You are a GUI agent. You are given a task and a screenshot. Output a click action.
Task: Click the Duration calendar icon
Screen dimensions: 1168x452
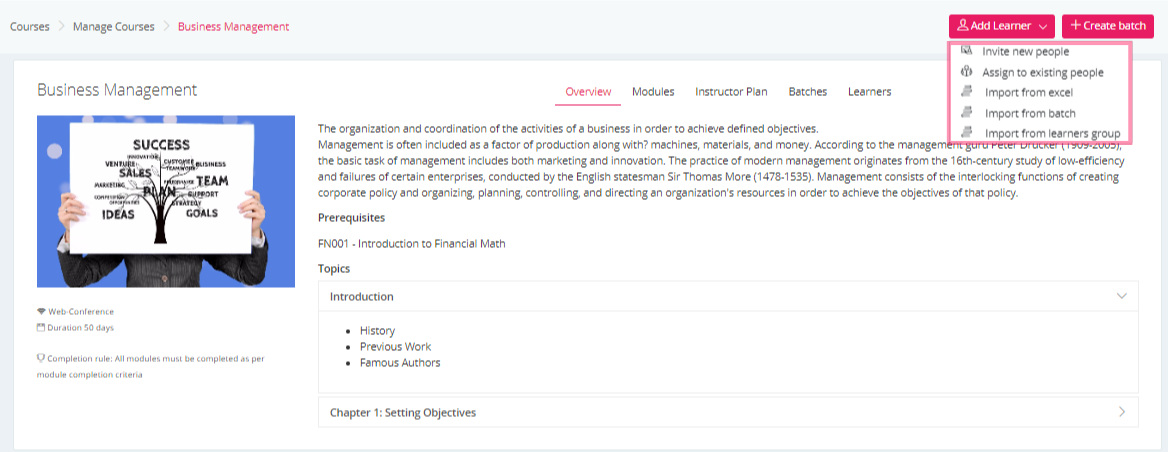[41, 327]
